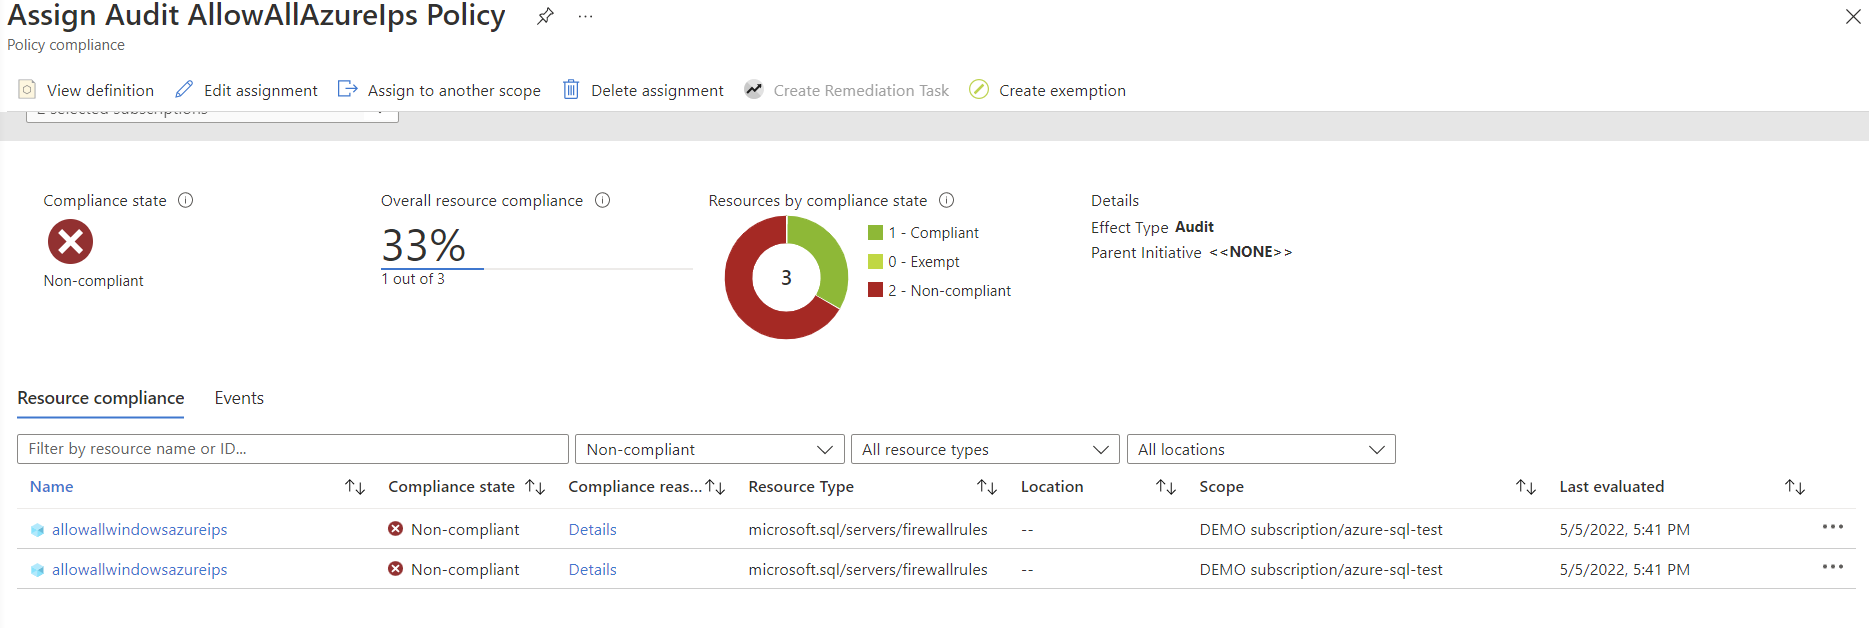This screenshot has height=628, width=1869.
Task: Sort by Scope column arrows
Action: (1526, 487)
